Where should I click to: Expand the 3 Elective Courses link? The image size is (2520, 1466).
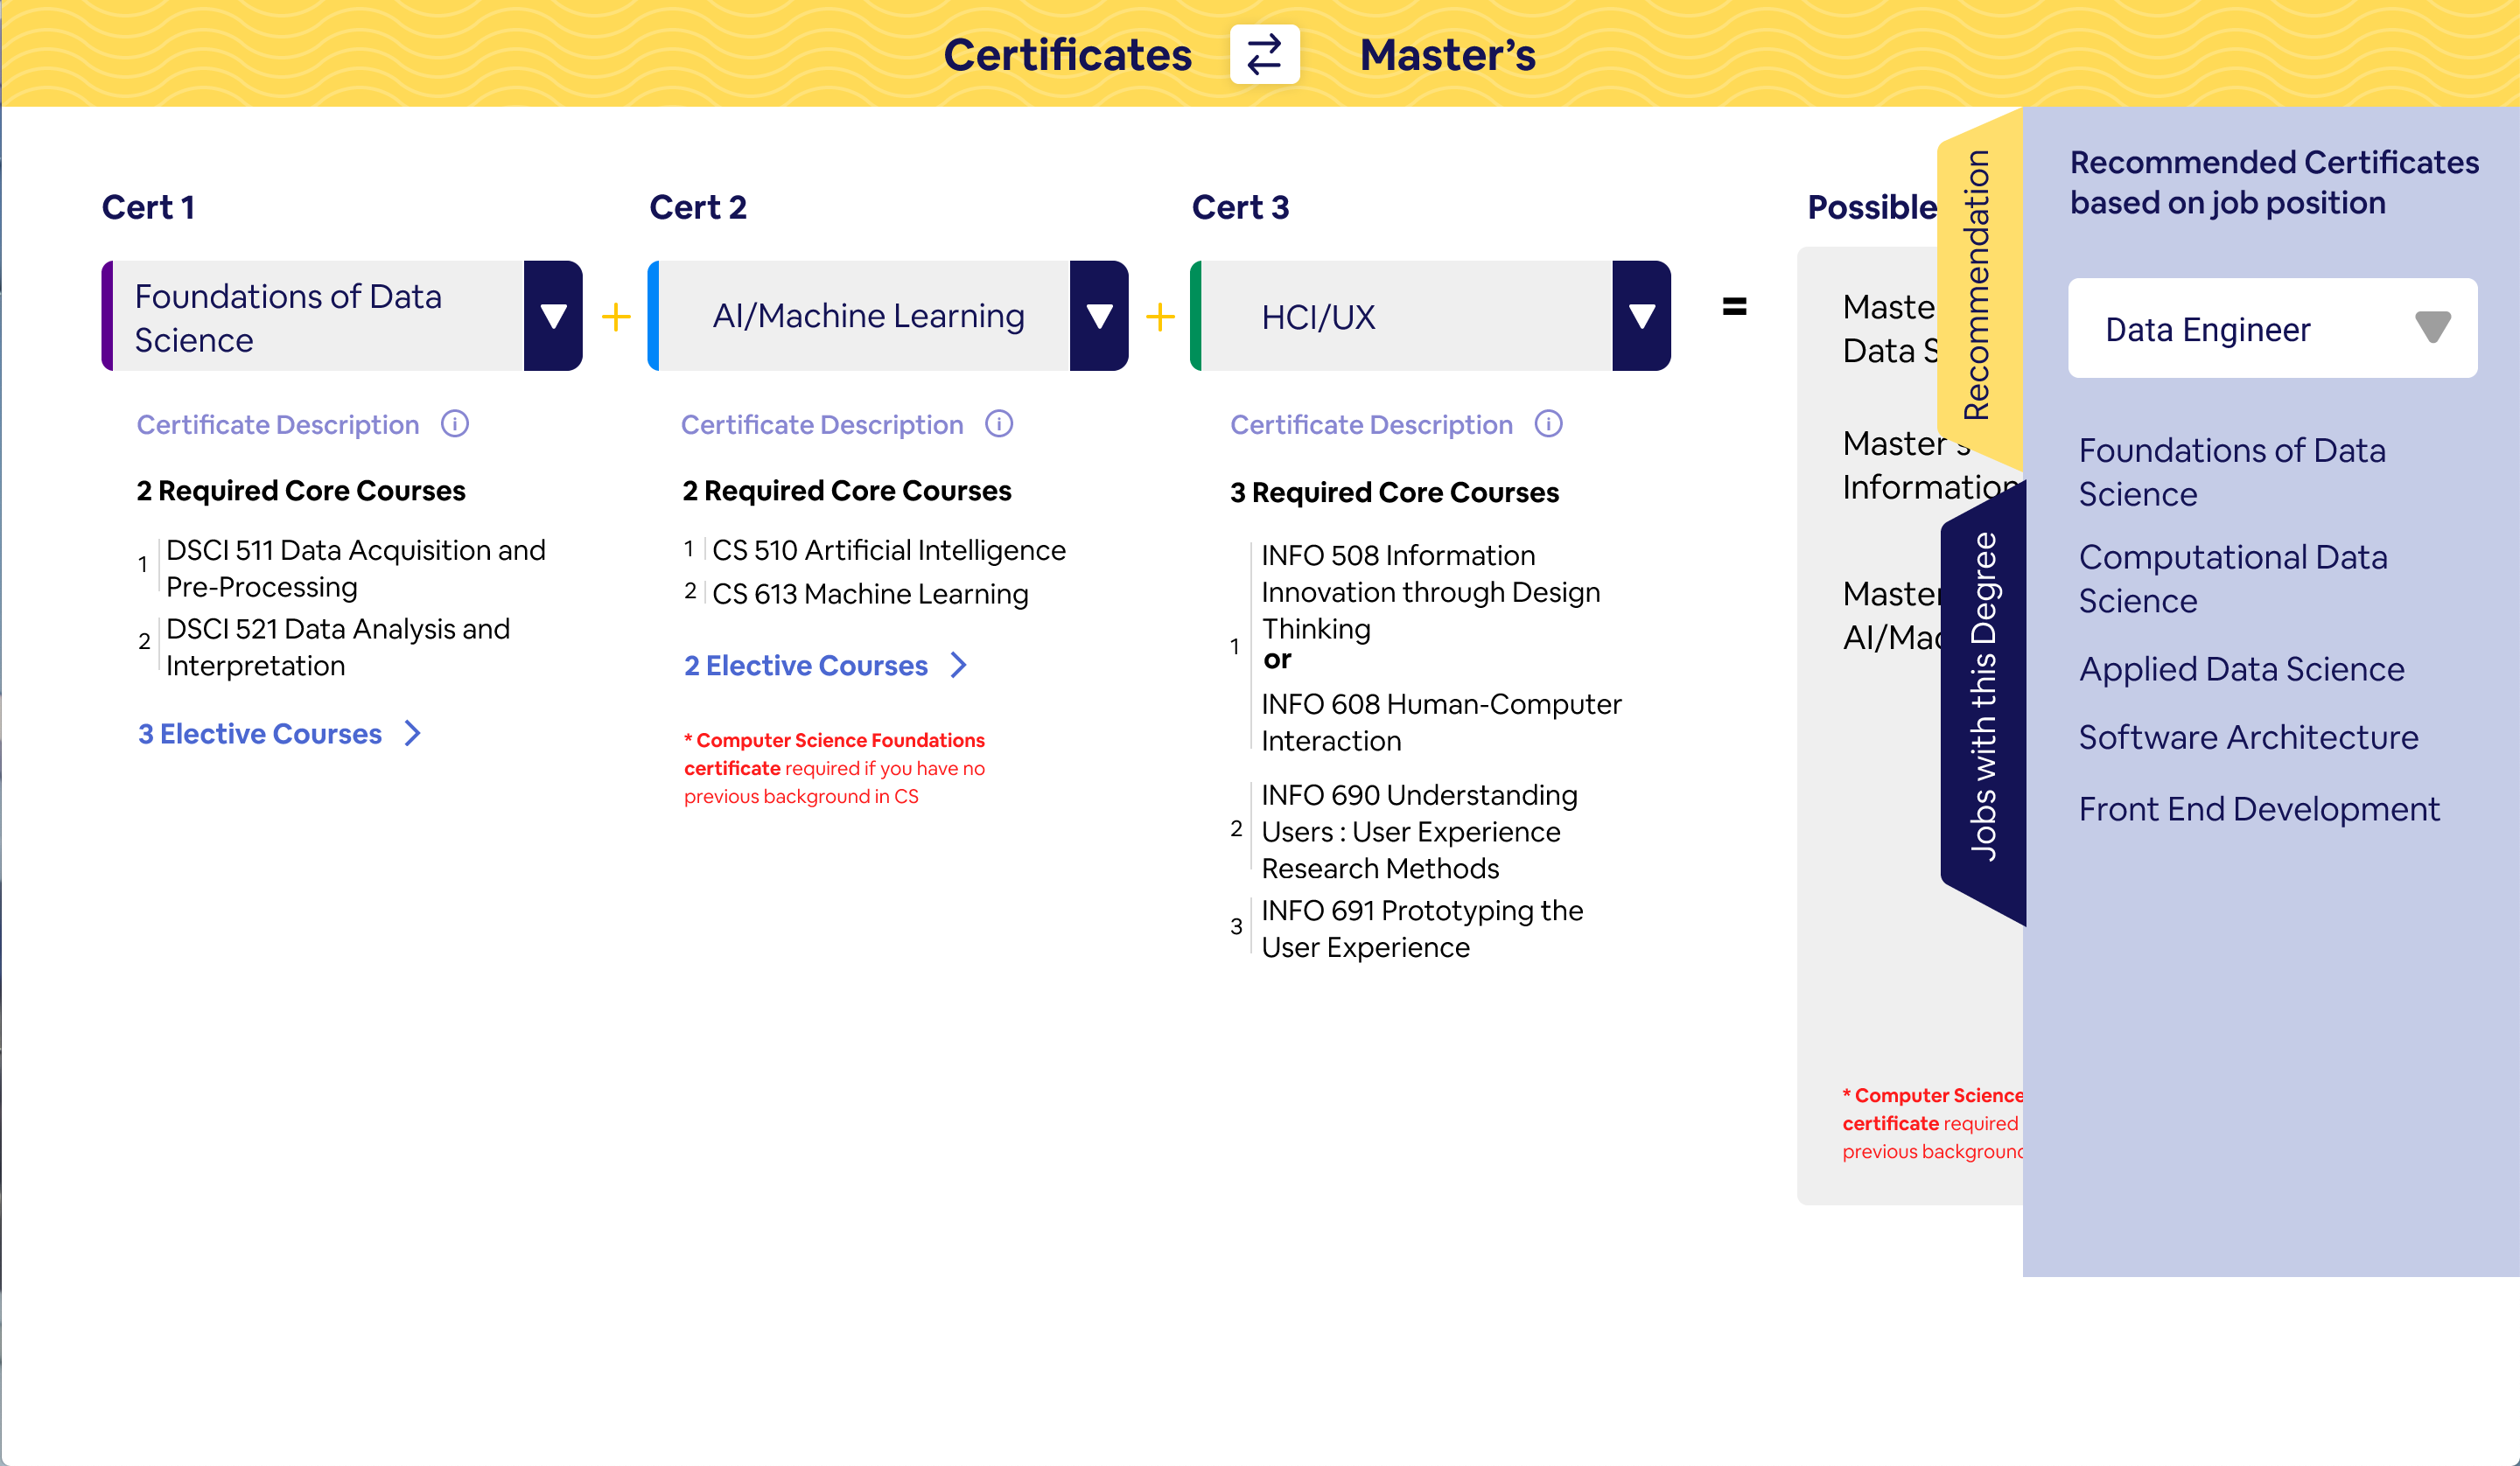260,734
